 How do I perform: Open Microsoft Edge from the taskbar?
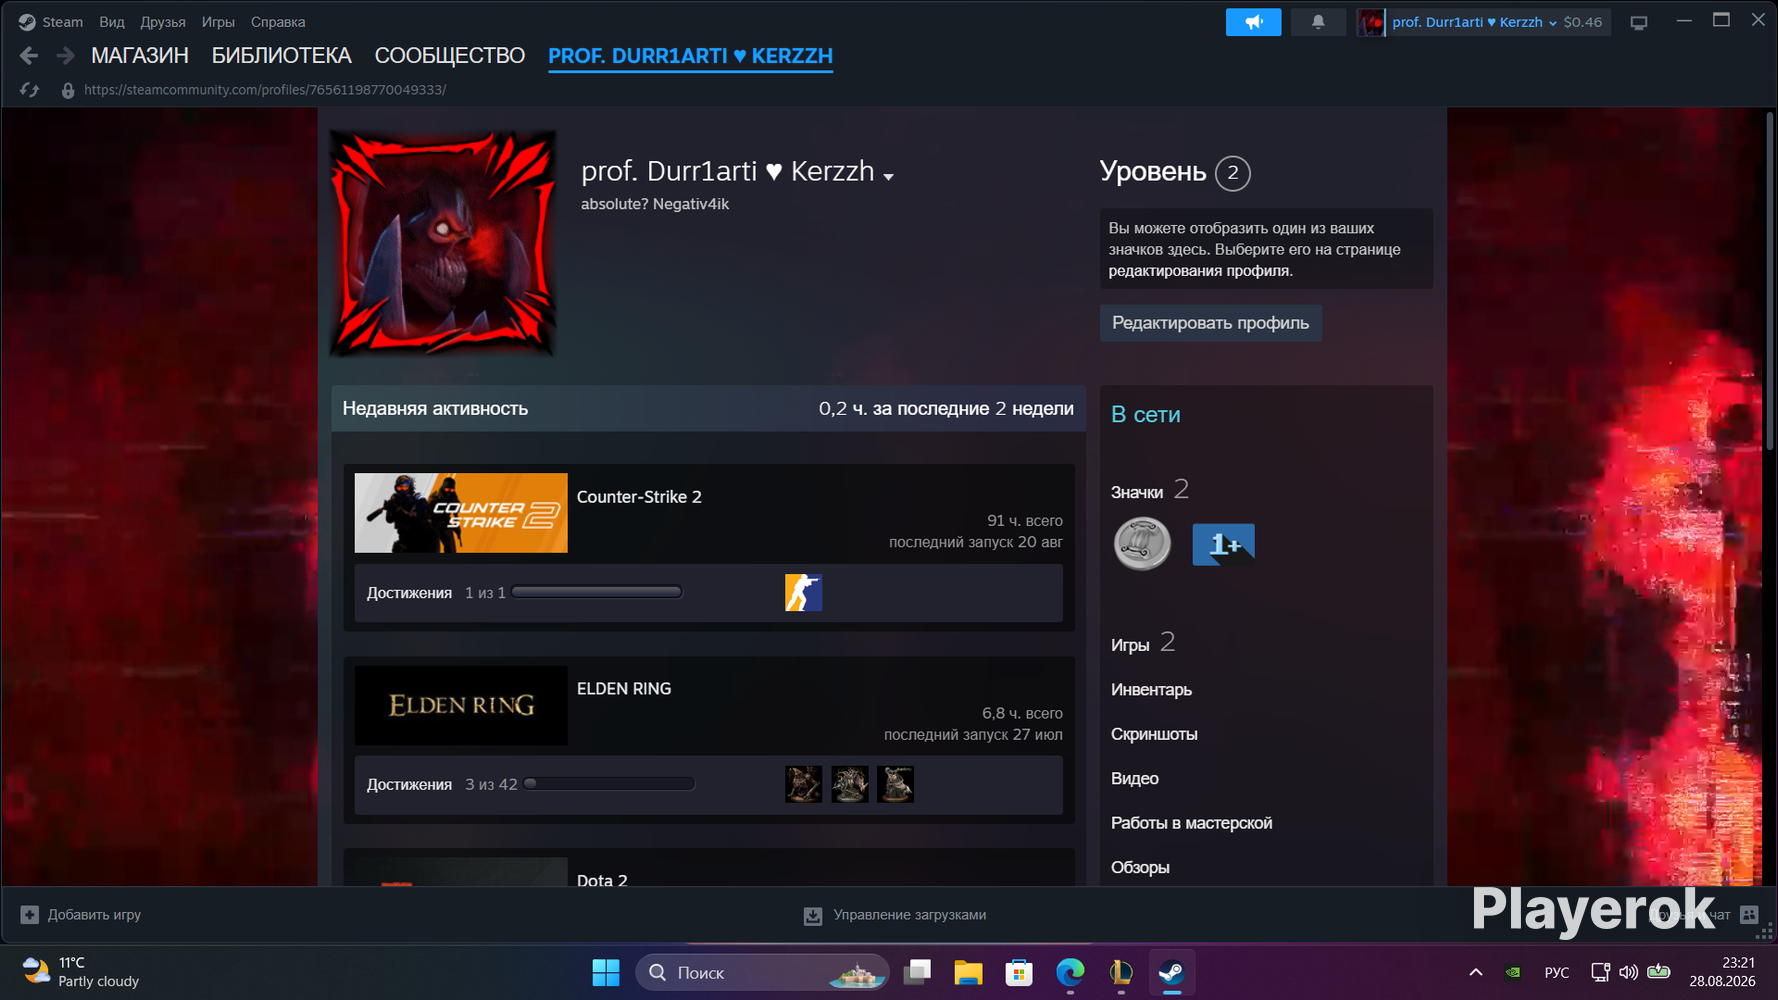point(1070,972)
